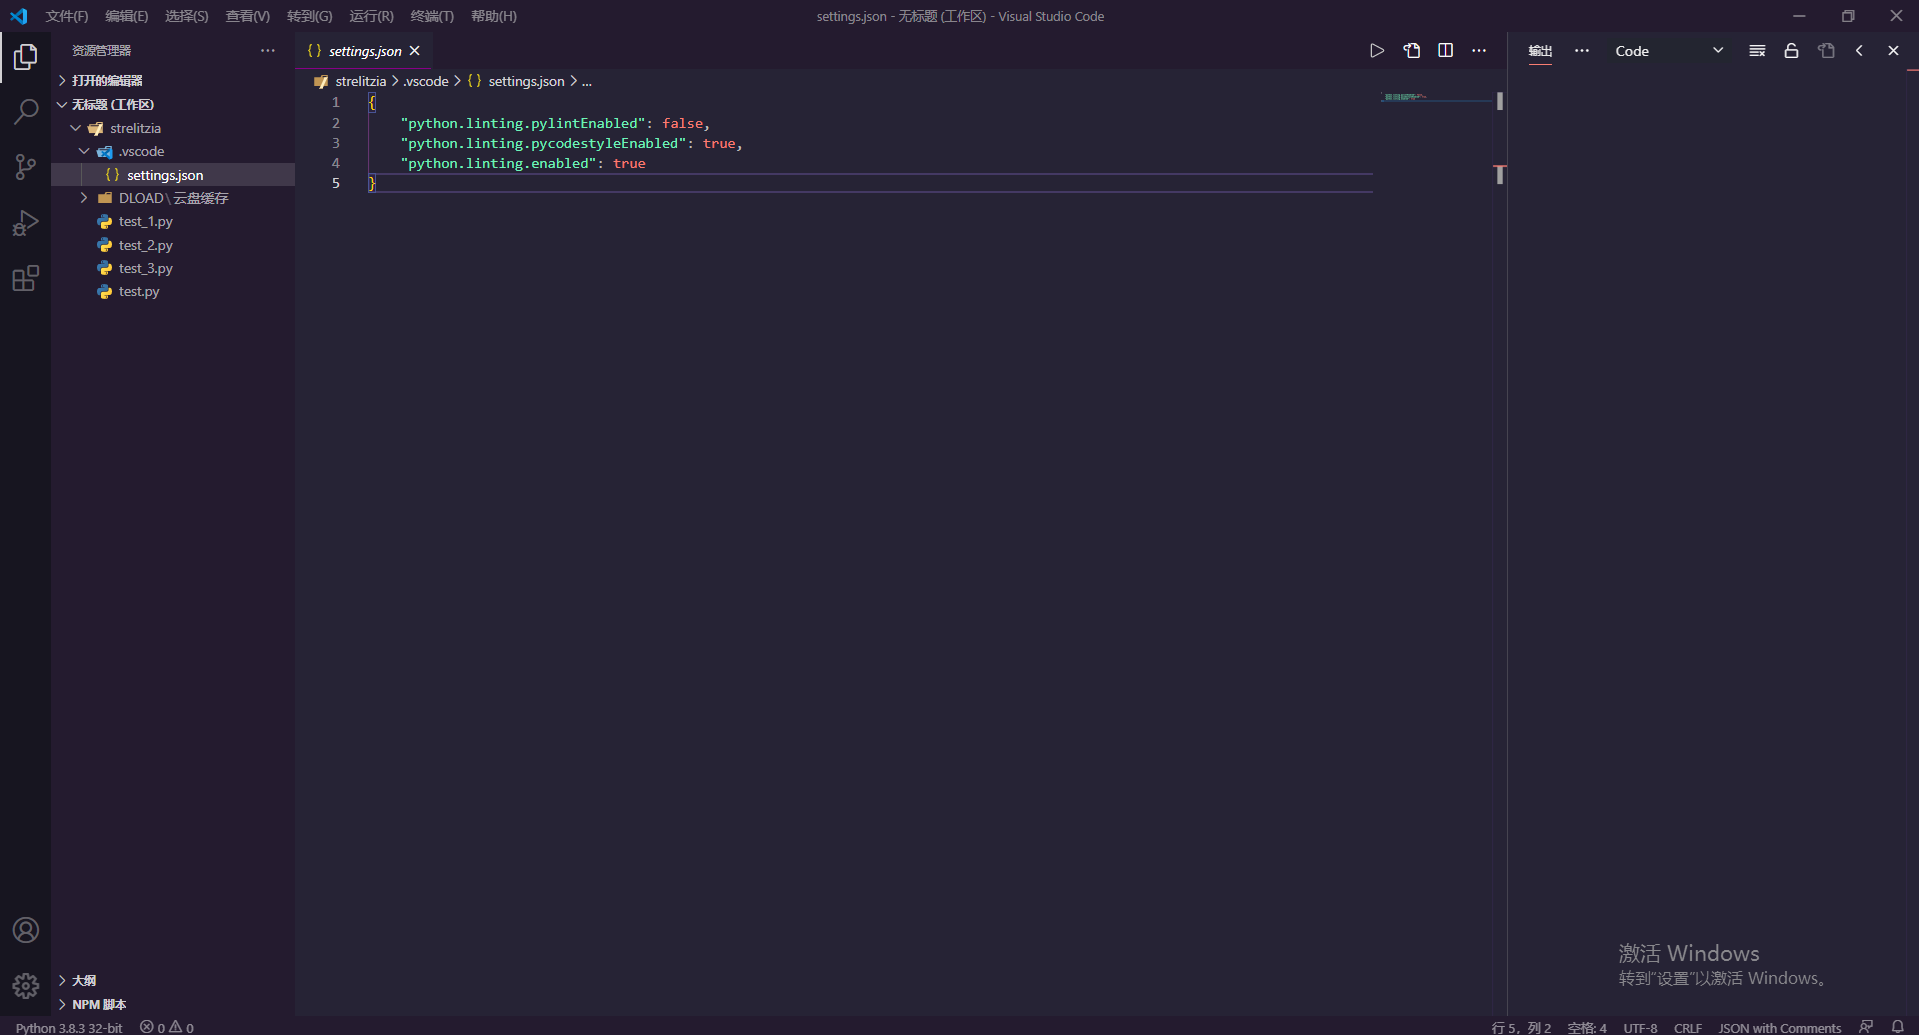Open editor more actions ellipsis
This screenshot has width=1919, height=1035.
tap(1480, 51)
